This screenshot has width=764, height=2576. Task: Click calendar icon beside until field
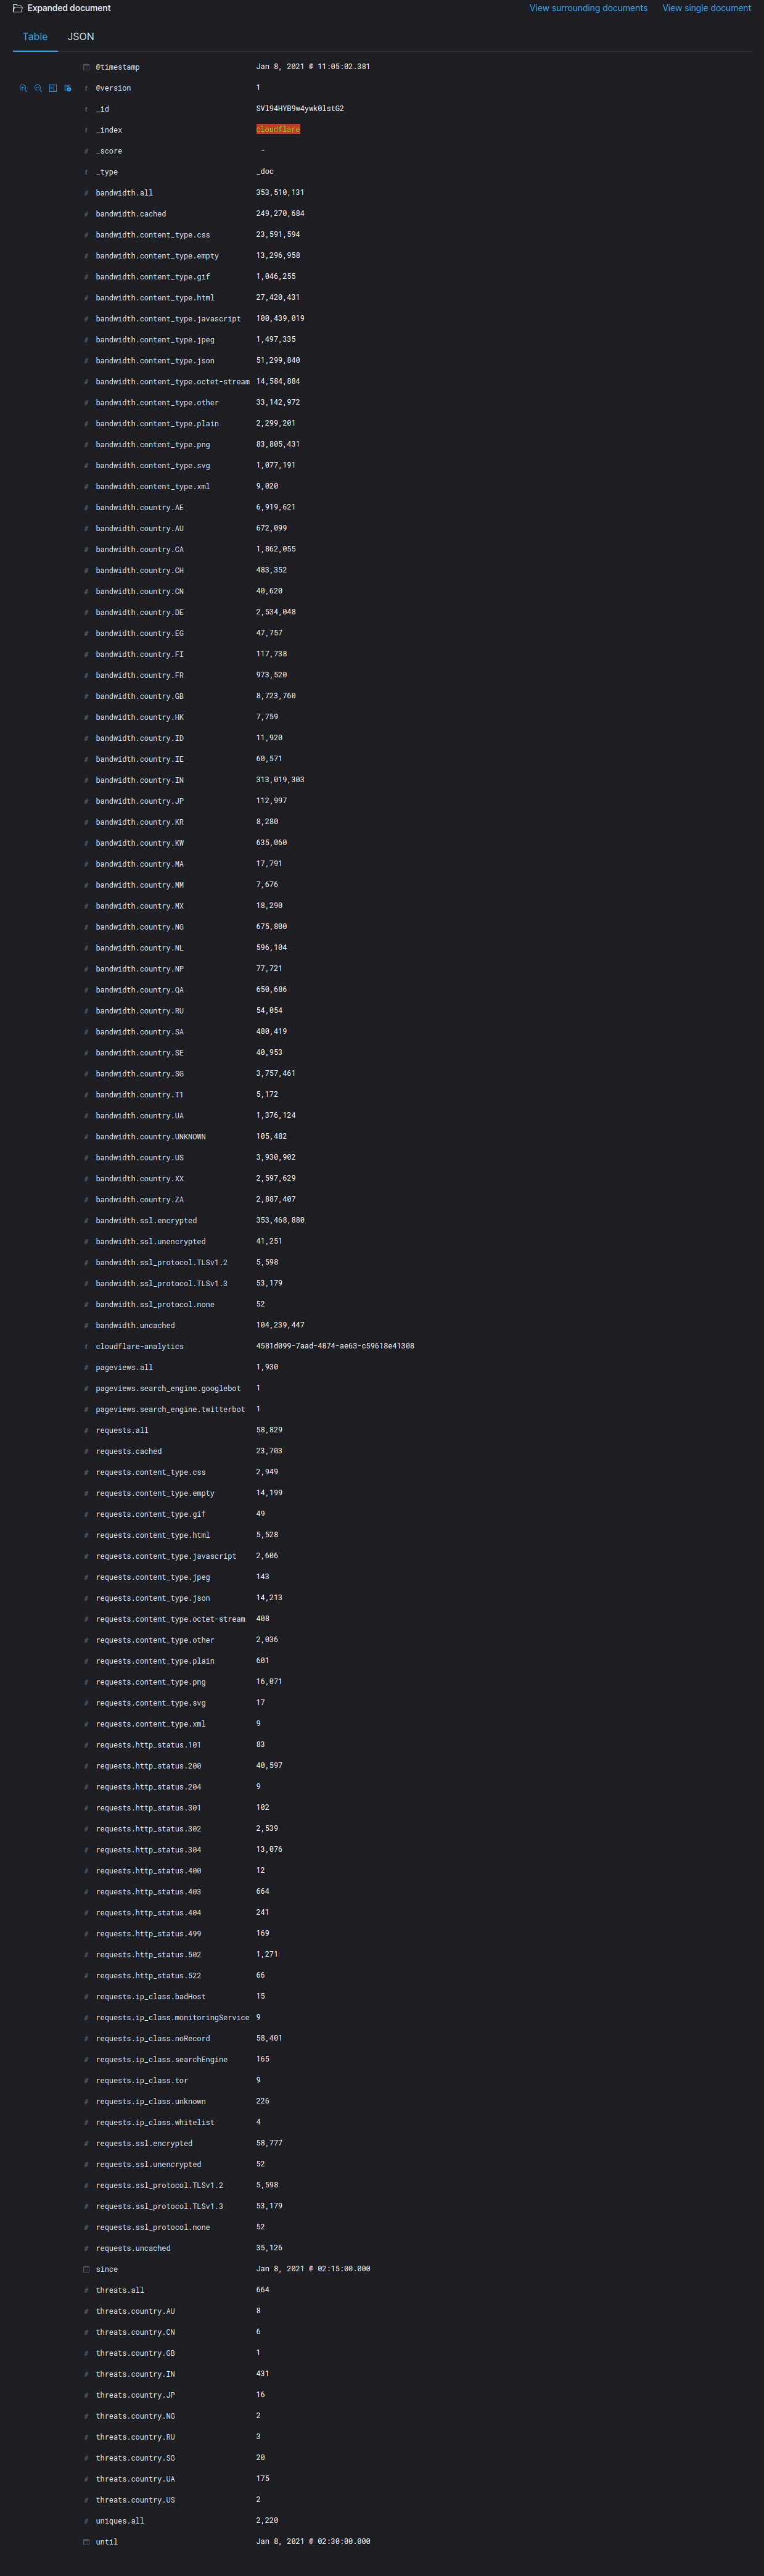(x=86, y=2541)
